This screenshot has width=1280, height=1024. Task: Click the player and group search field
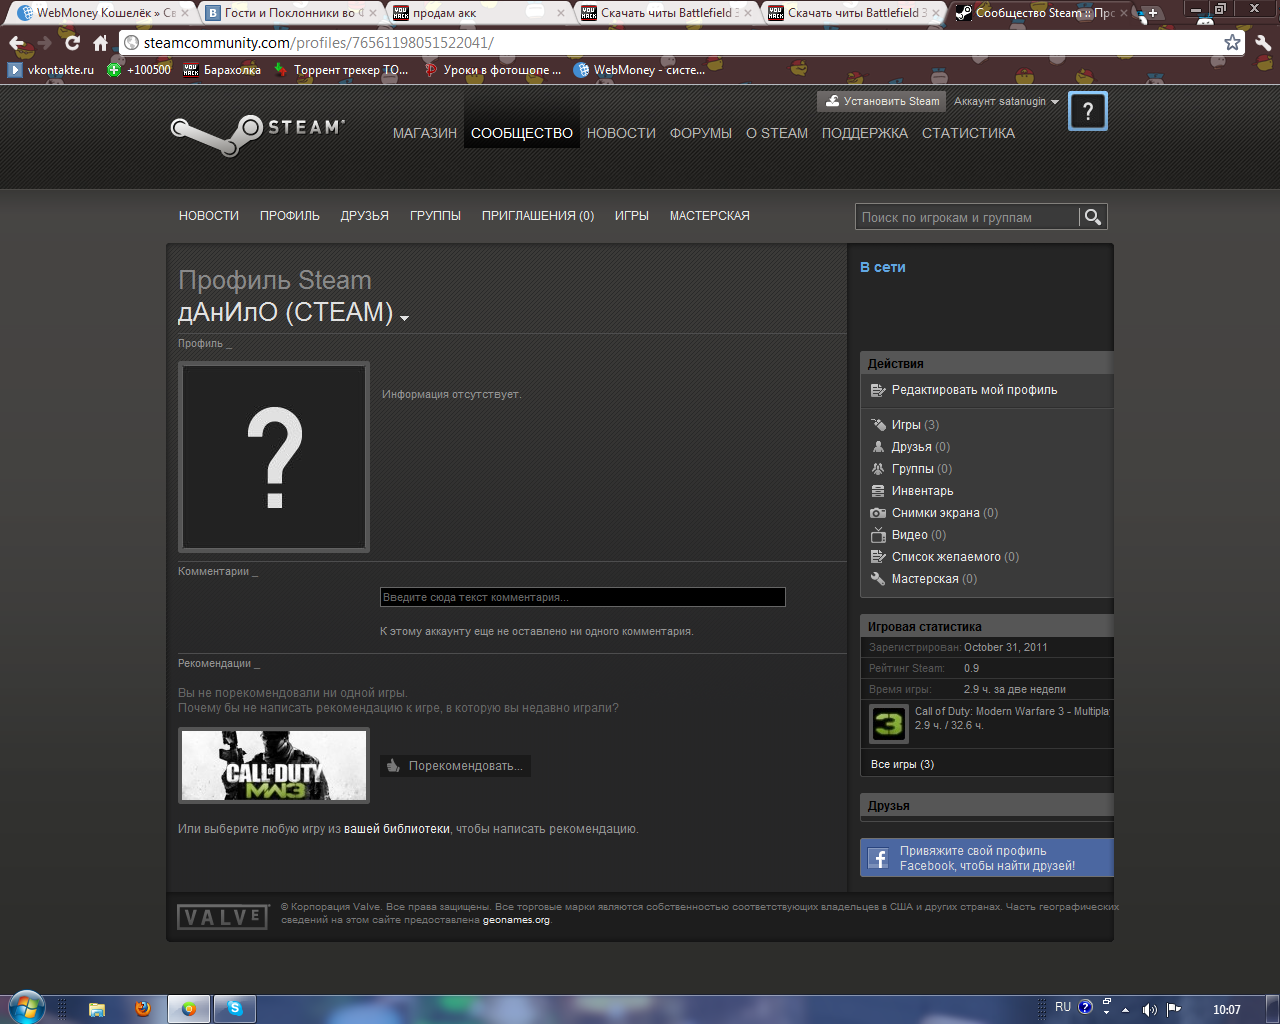click(968, 217)
